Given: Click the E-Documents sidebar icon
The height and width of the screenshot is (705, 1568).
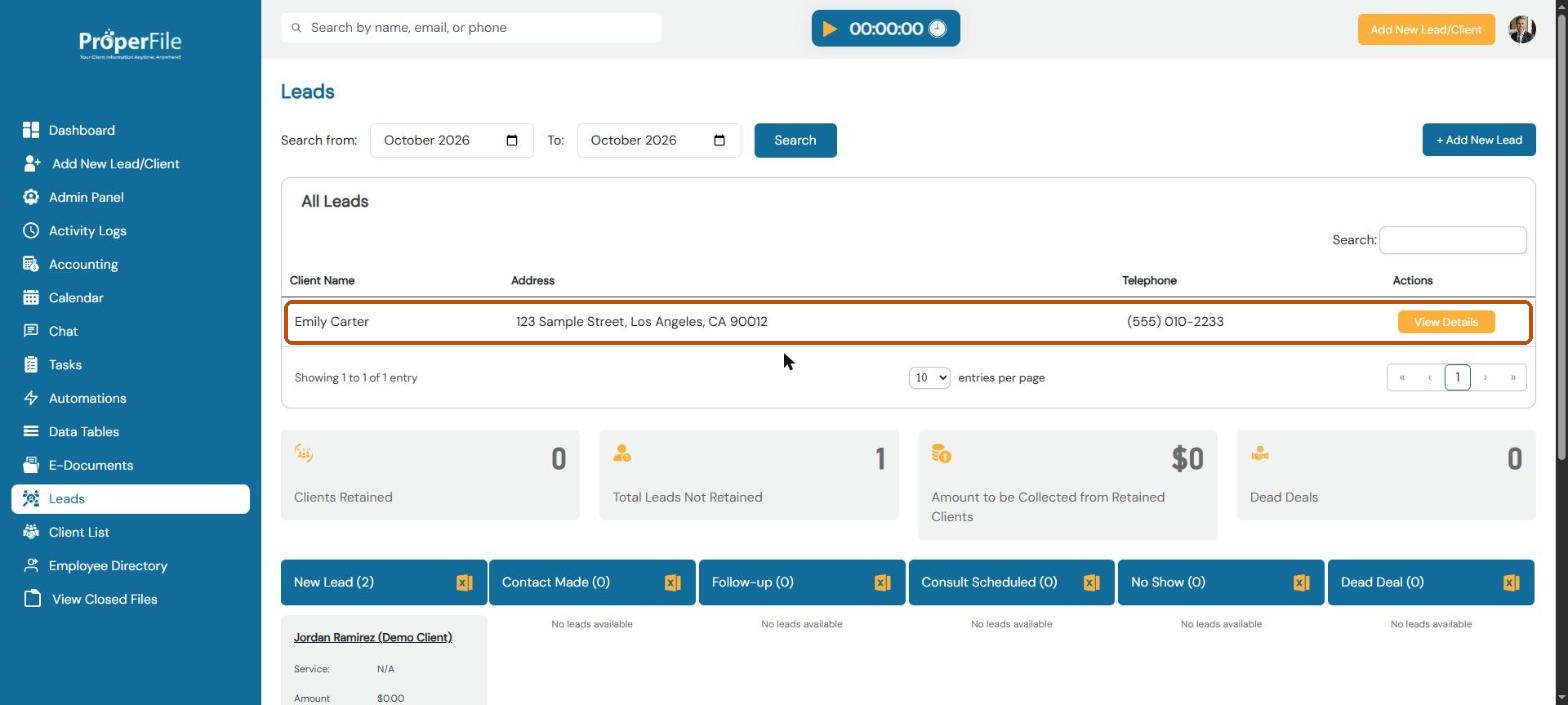Looking at the screenshot, I should coord(31,465).
